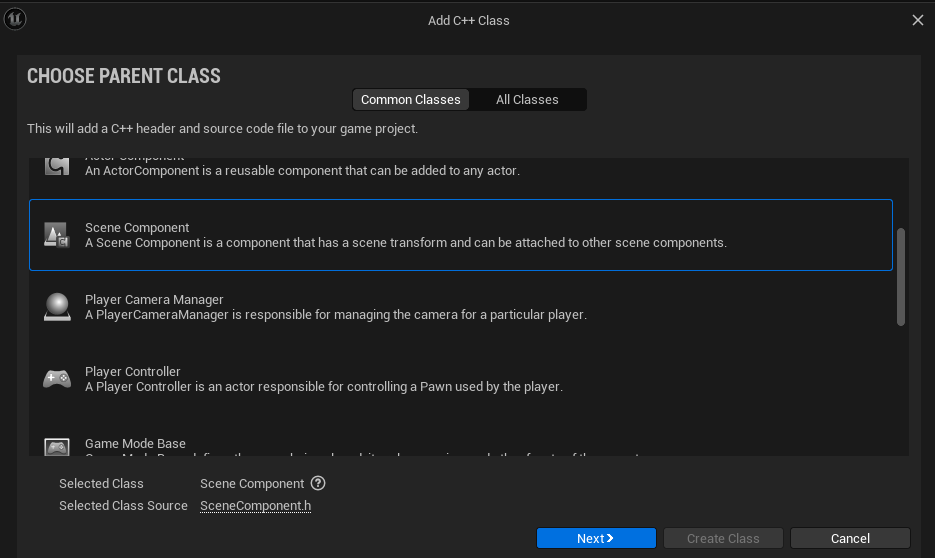Image resolution: width=935 pixels, height=558 pixels.
Task: Click the grayed Create Class button
Action: [x=723, y=538]
